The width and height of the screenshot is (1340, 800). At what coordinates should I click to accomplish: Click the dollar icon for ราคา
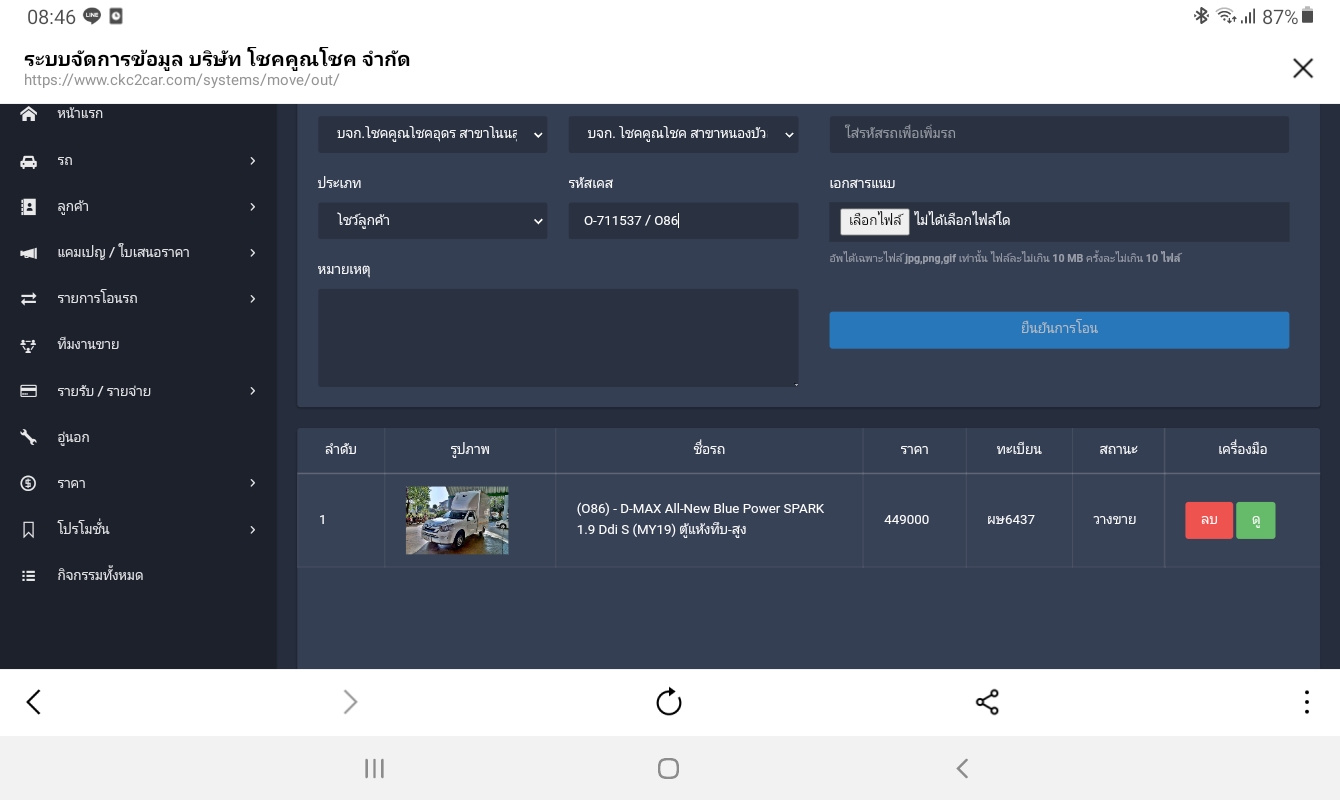coord(28,483)
